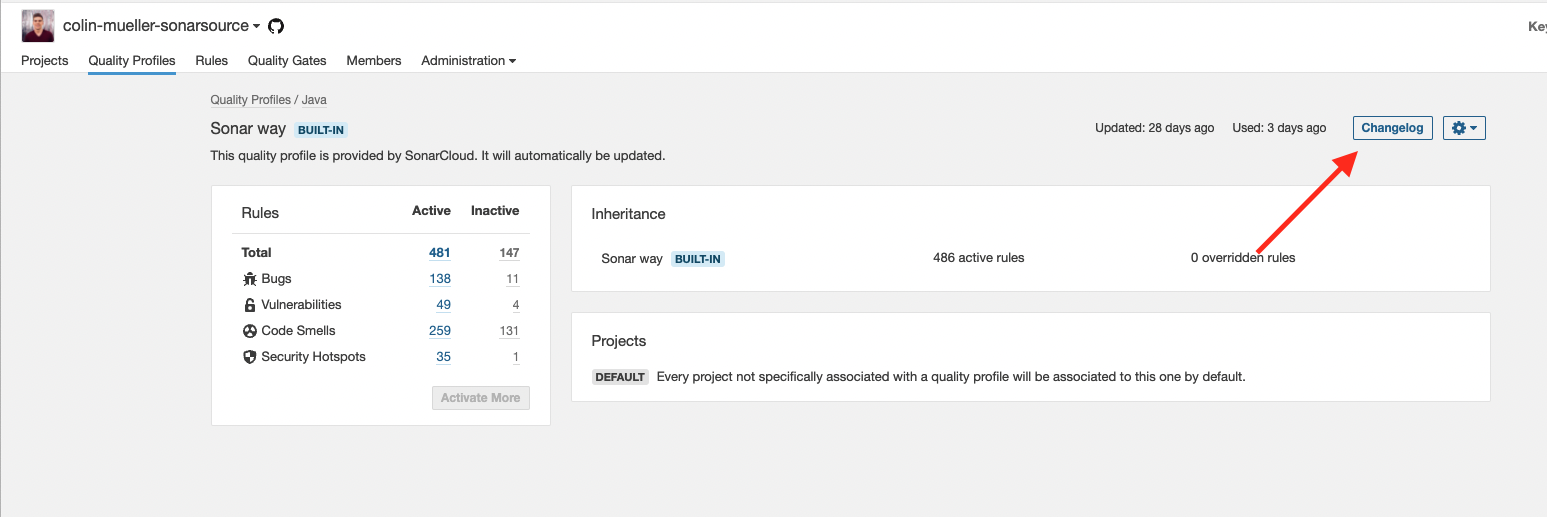Open the Administration dropdown menu
1547x517 pixels.
(x=468, y=61)
